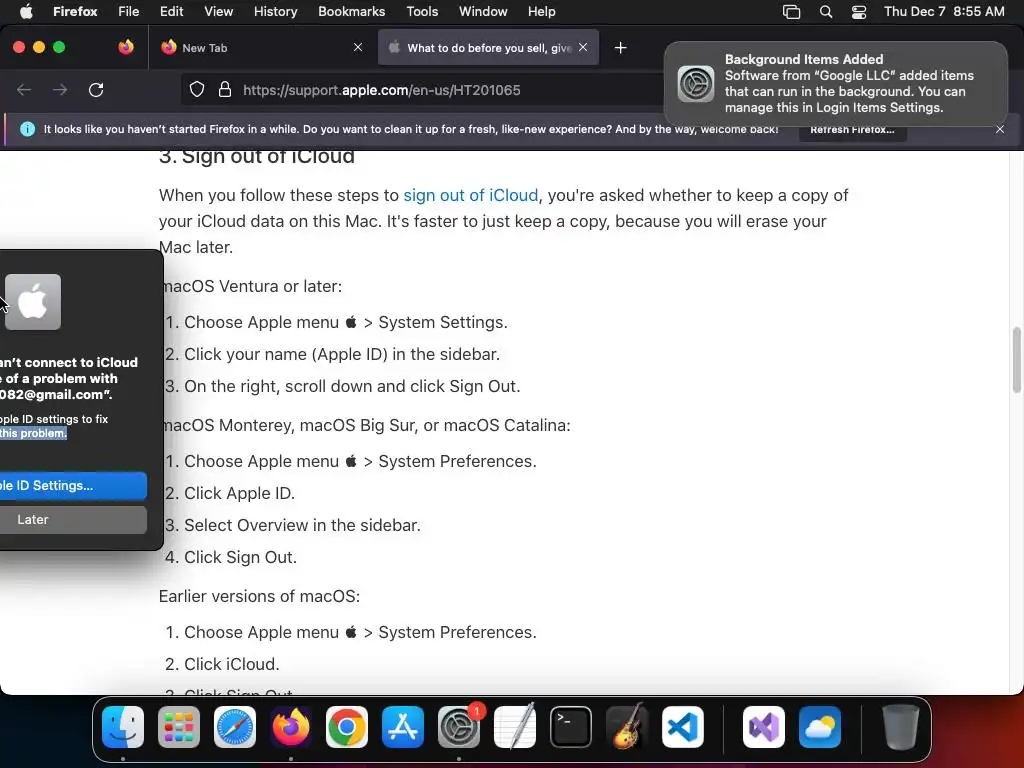Open a new tab with plus button
This screenshot has height=768, width=1024.
coord(620,48)
